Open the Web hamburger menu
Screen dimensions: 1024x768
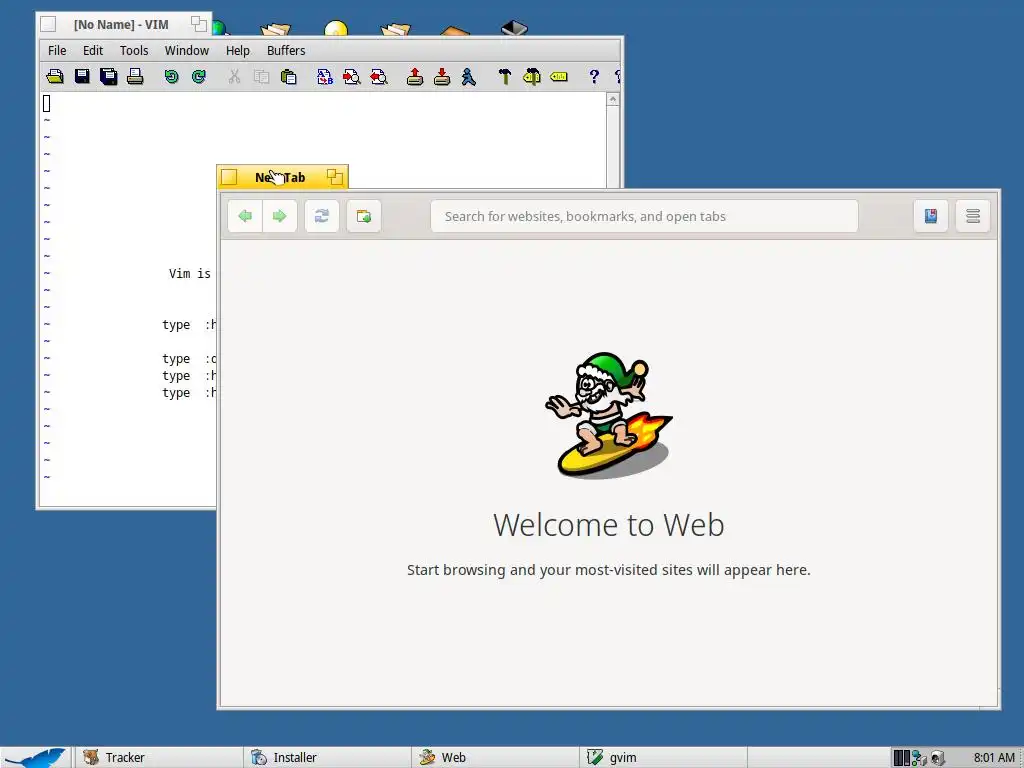[x=972, y=216]
